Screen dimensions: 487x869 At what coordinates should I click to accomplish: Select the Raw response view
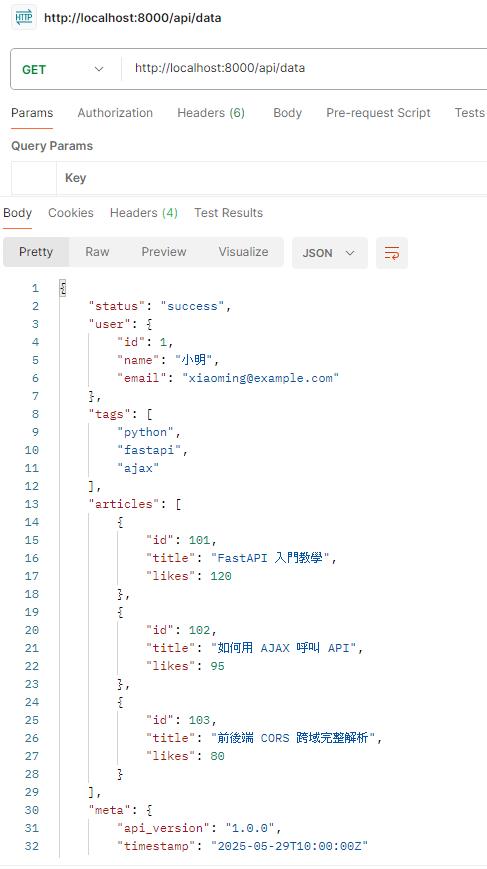(97, 252)
